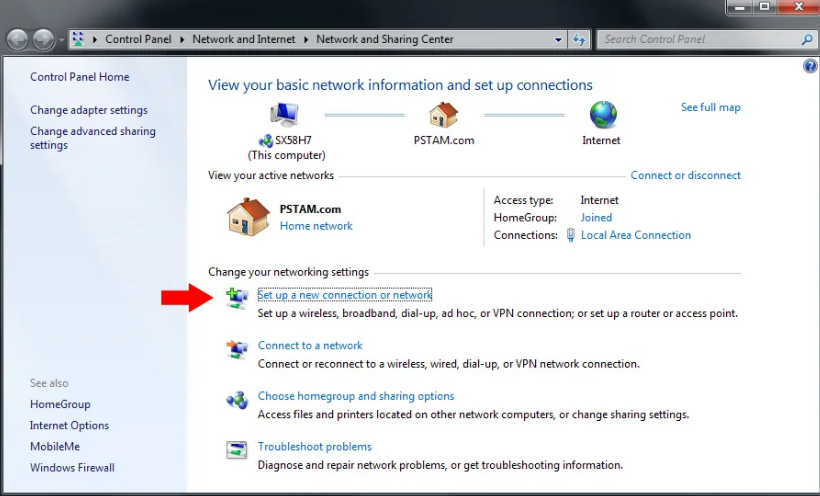Screen dimensions: 820x496
Task: Click the Control Panel icon in address bar
Action: 78,39
